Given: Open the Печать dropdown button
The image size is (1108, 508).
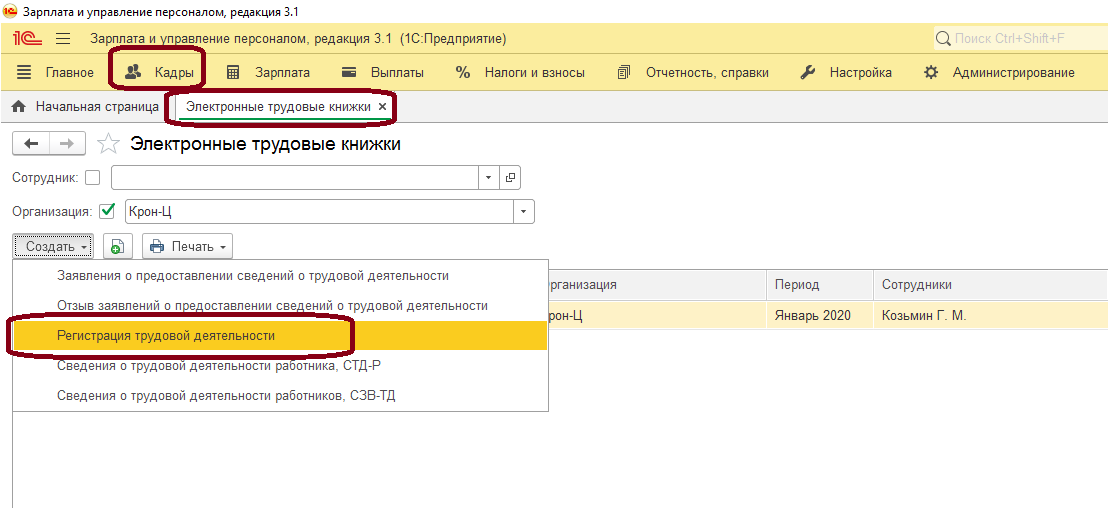Looking at the screenshot, I should point(187,247).
